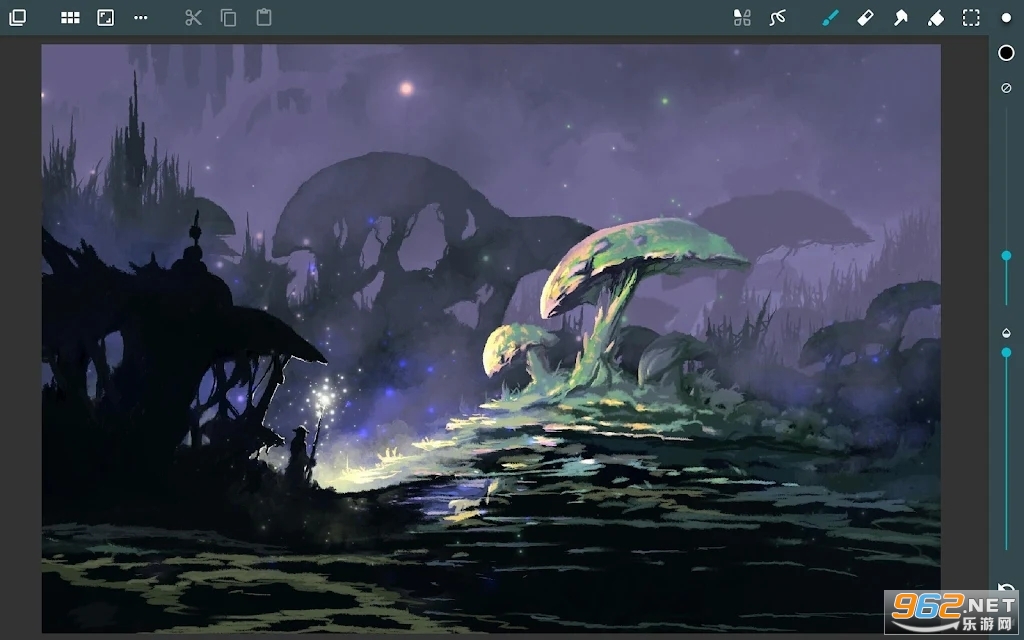Select the paint bucket fill tool
This screenshot has width=1024, height=640.
pyautogui.click(x=936, y=18)
